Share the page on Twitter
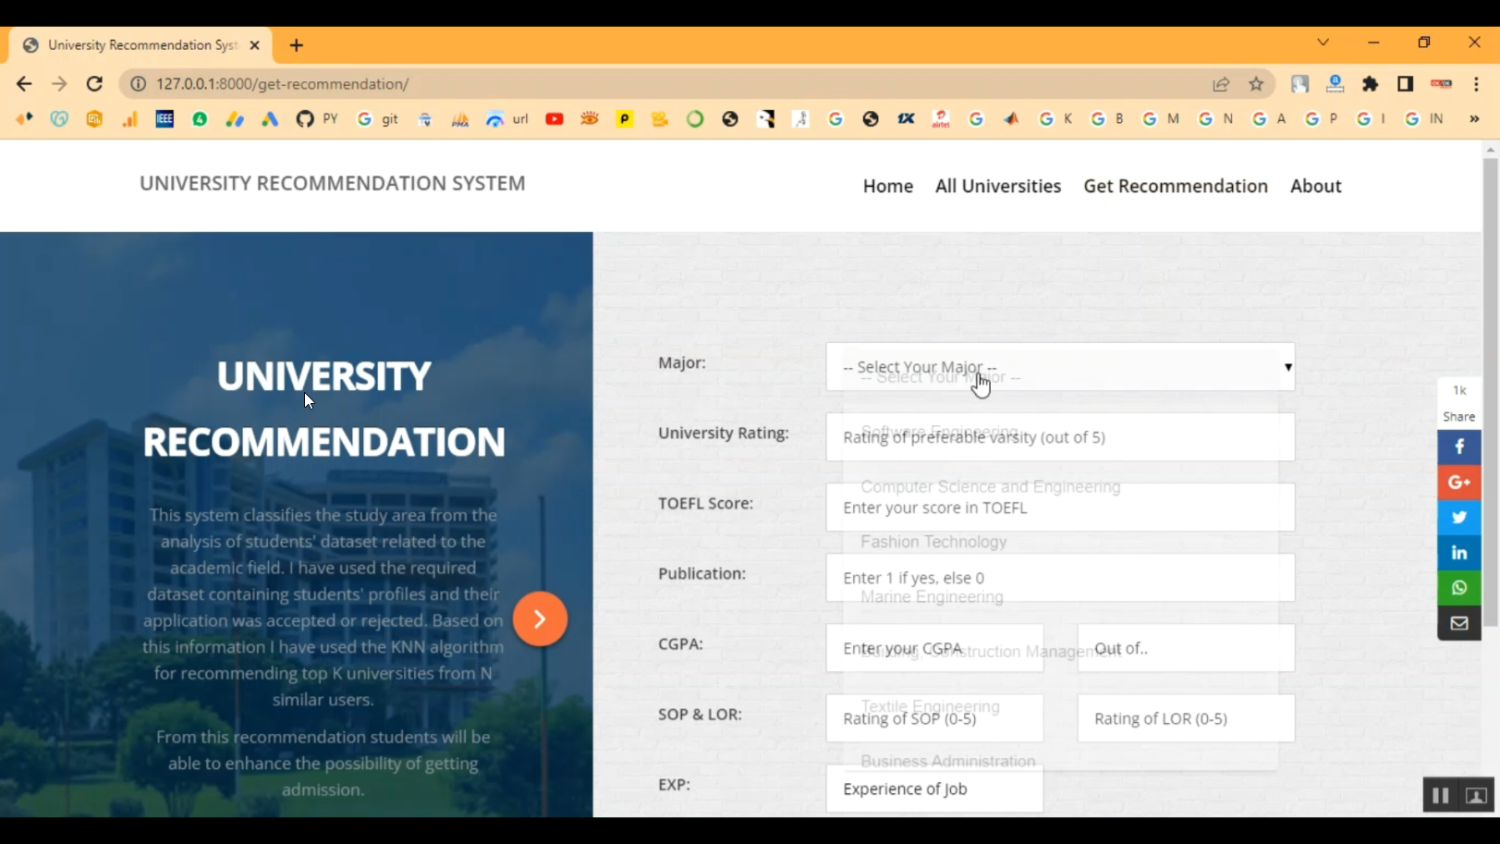Image resolution: width=1500 pixels, height=844 pixels. coord(1459,517)
